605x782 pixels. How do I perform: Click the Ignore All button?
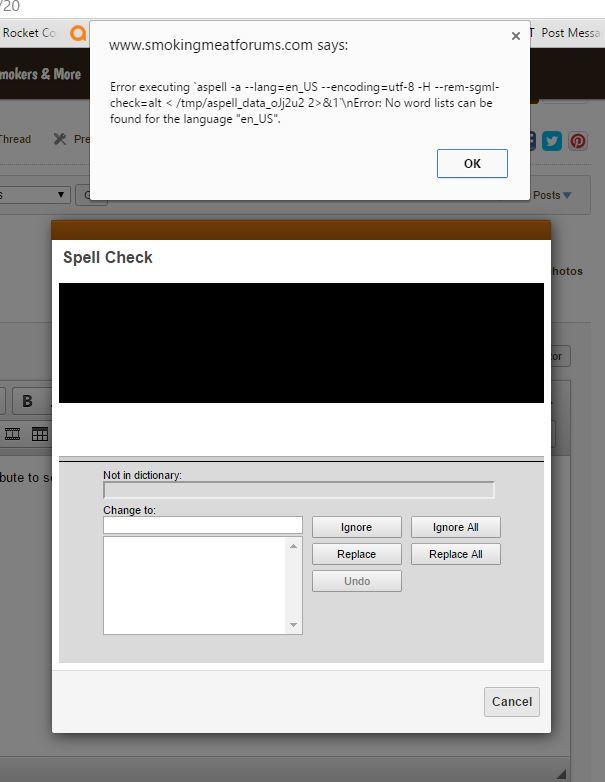click(455, 527)
